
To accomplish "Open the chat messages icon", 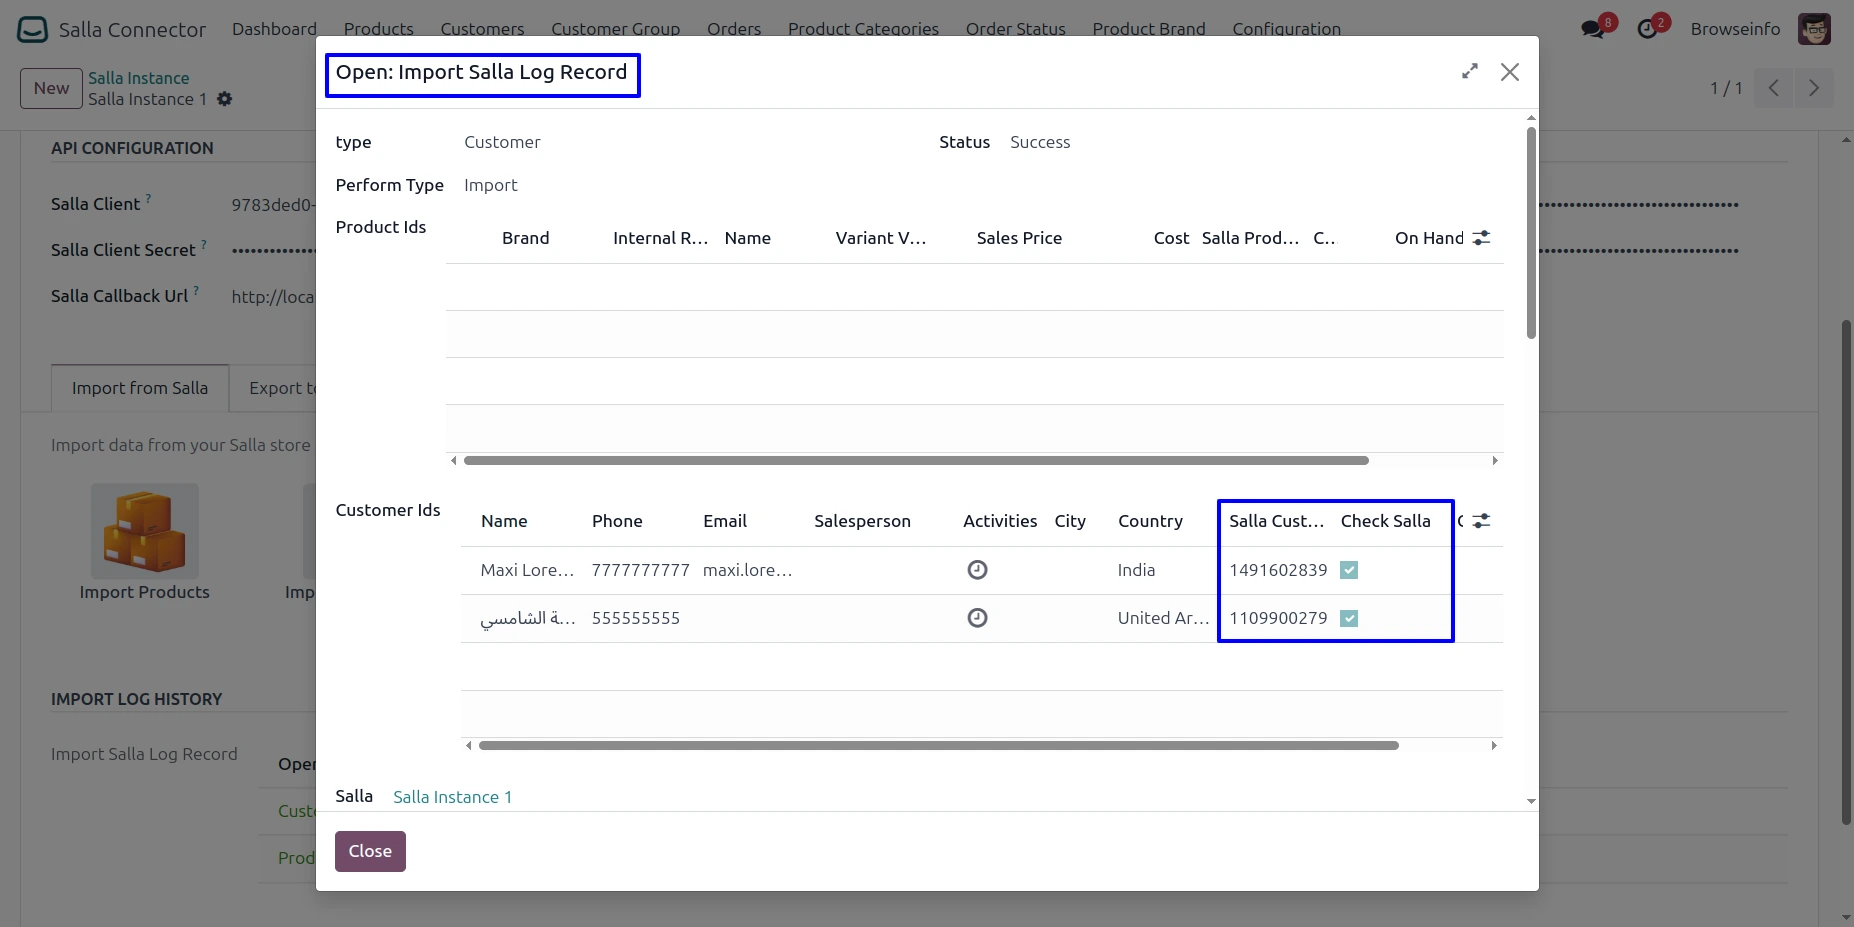I will [x=1593, y=29].
